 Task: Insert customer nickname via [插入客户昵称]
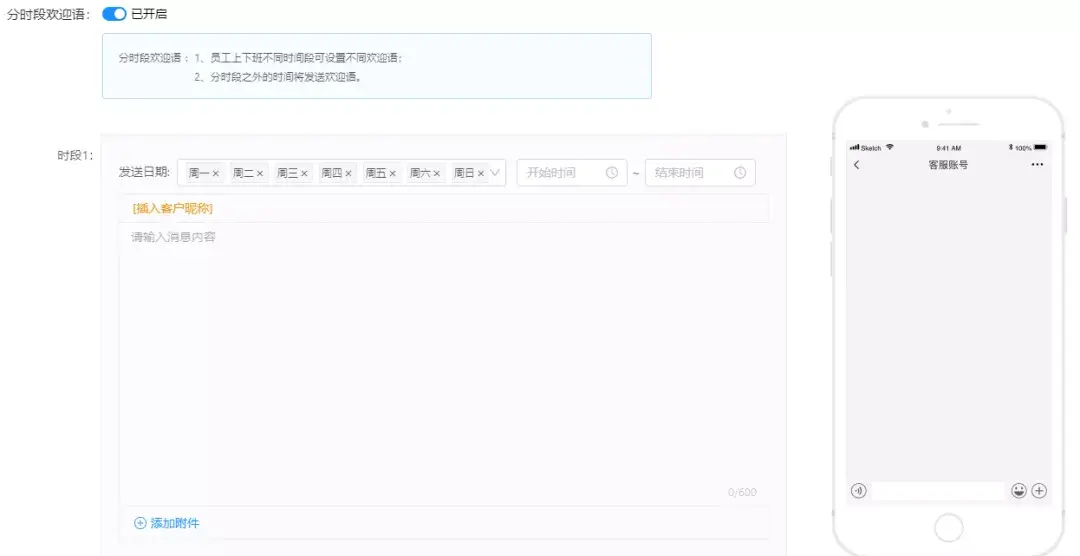tap(173, 208)
